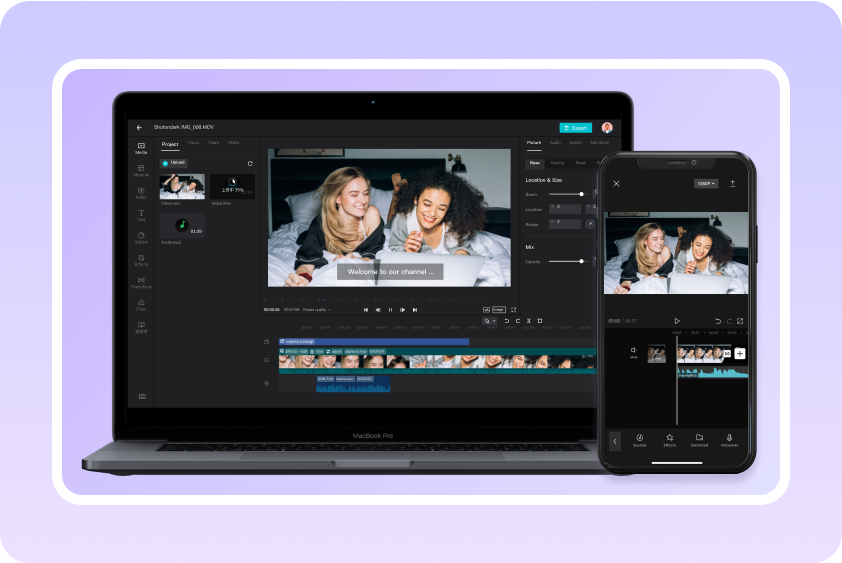
Task: Open the Media panel in the sidebar
Action: [x=141, y=147]
